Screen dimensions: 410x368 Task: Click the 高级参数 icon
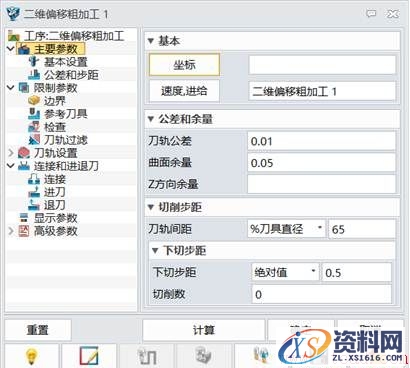point(24,231)
